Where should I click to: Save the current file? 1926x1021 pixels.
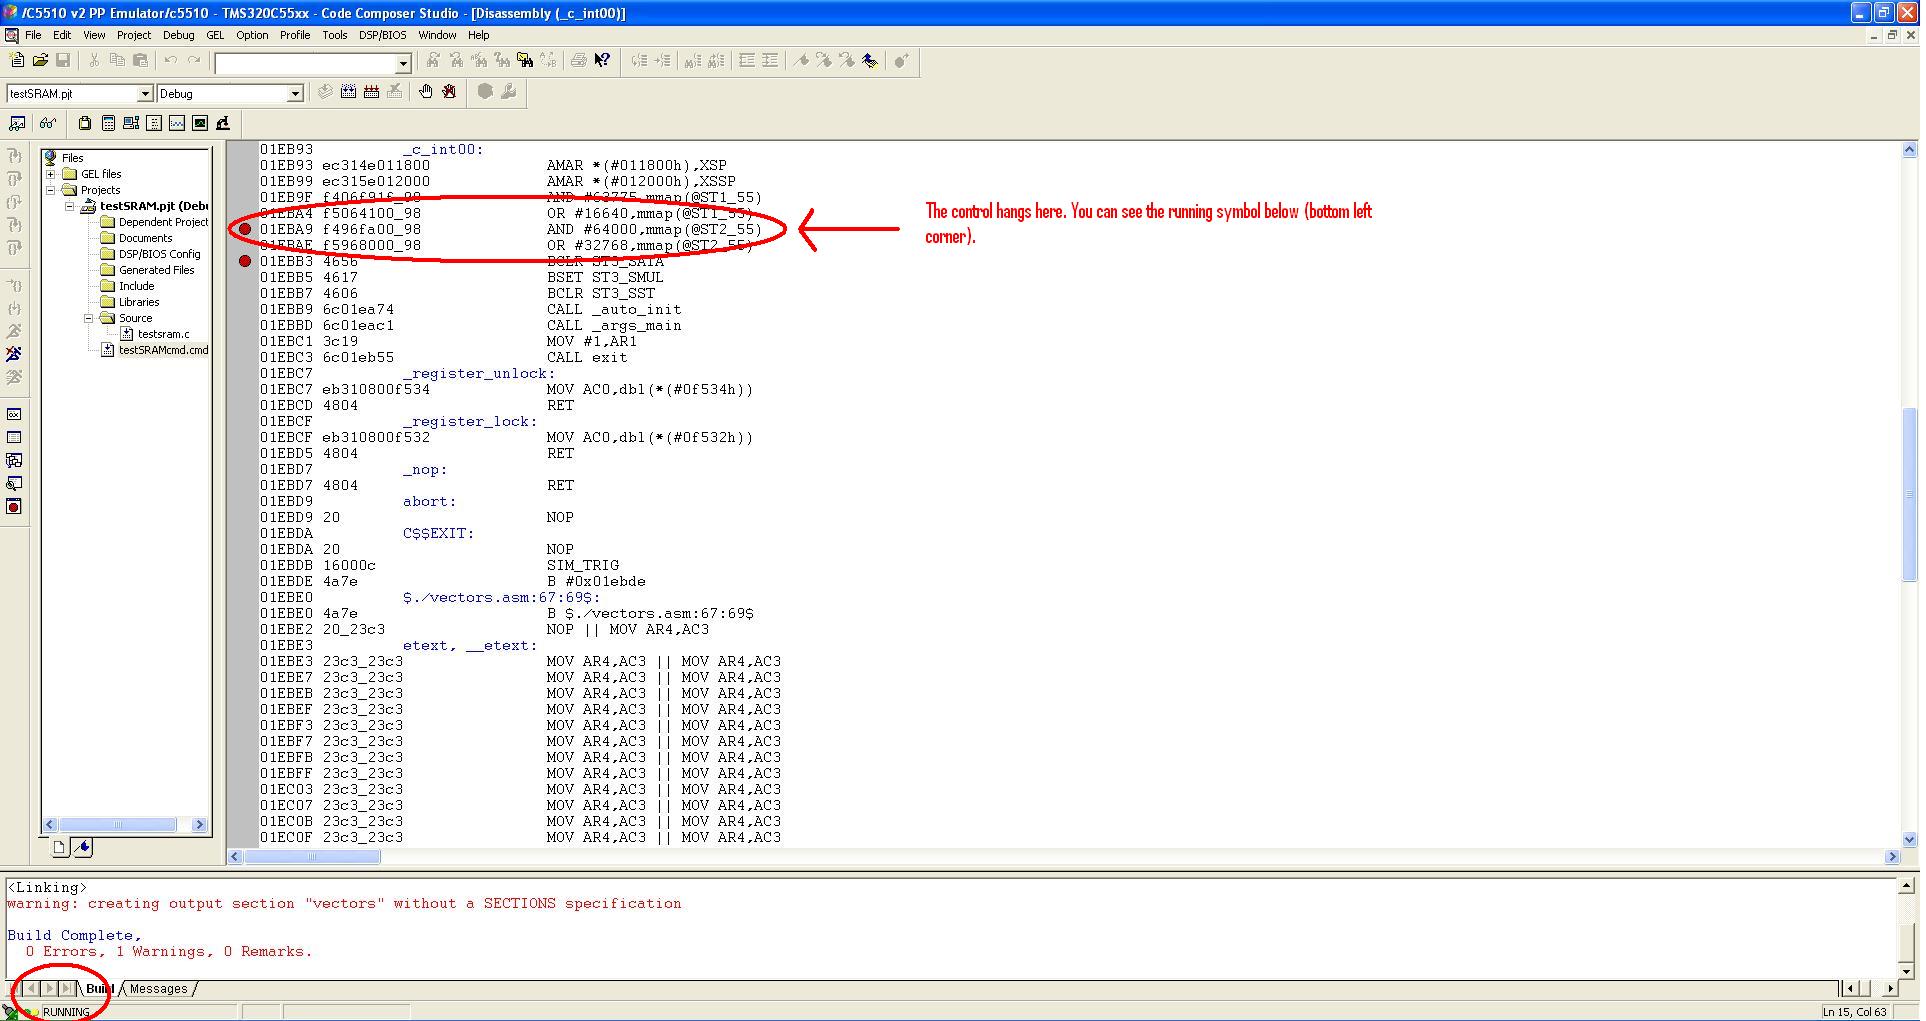[x=63, y=60]
